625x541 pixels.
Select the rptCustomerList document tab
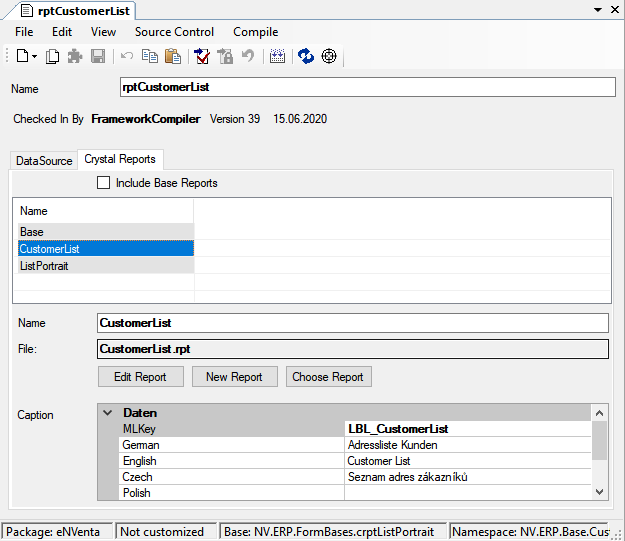tap(84, 11)
